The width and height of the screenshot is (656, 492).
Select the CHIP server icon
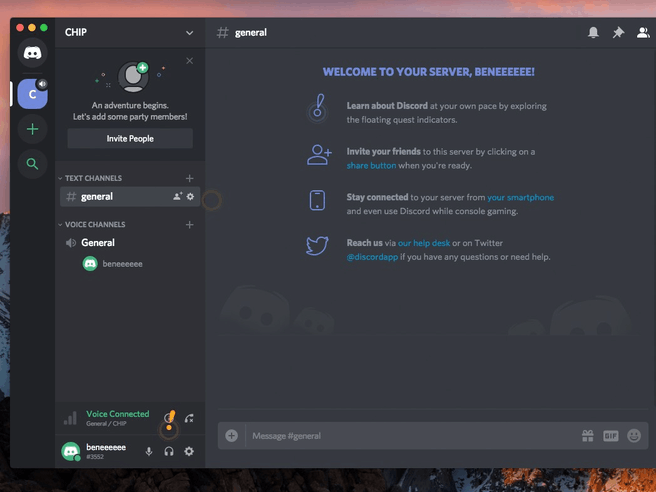32,94
